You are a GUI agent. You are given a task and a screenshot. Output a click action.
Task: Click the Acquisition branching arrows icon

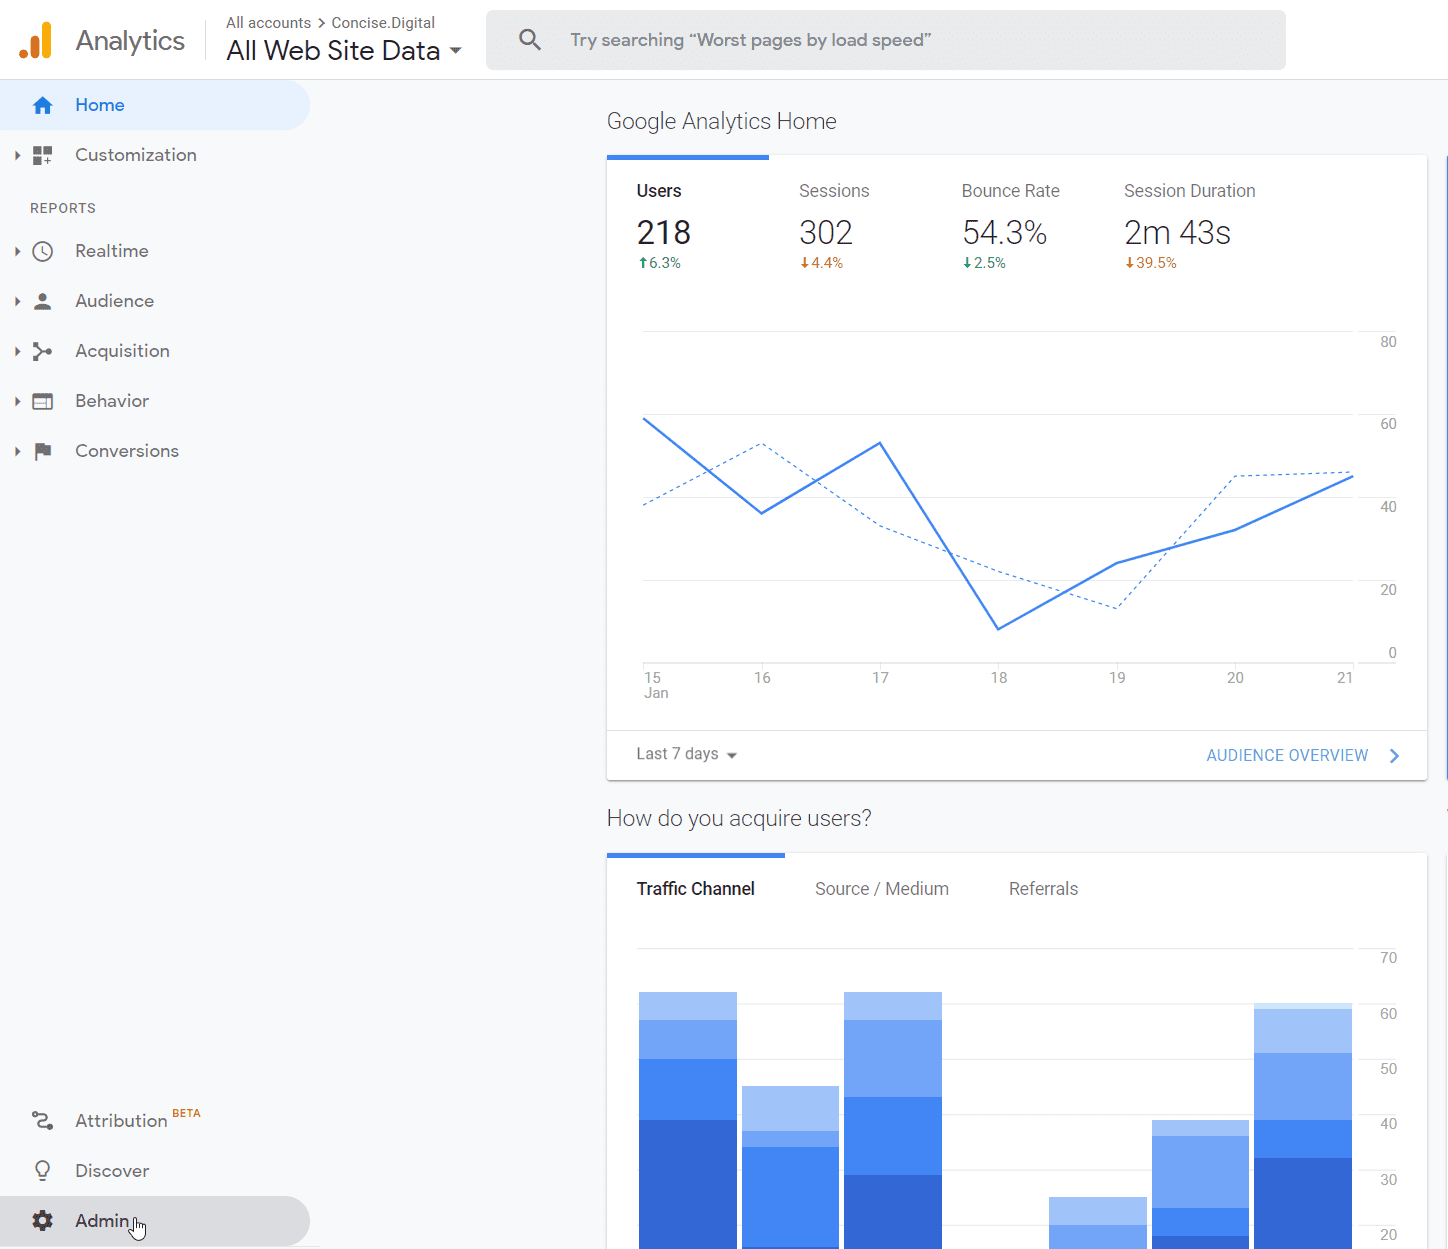tap(42, 351)
